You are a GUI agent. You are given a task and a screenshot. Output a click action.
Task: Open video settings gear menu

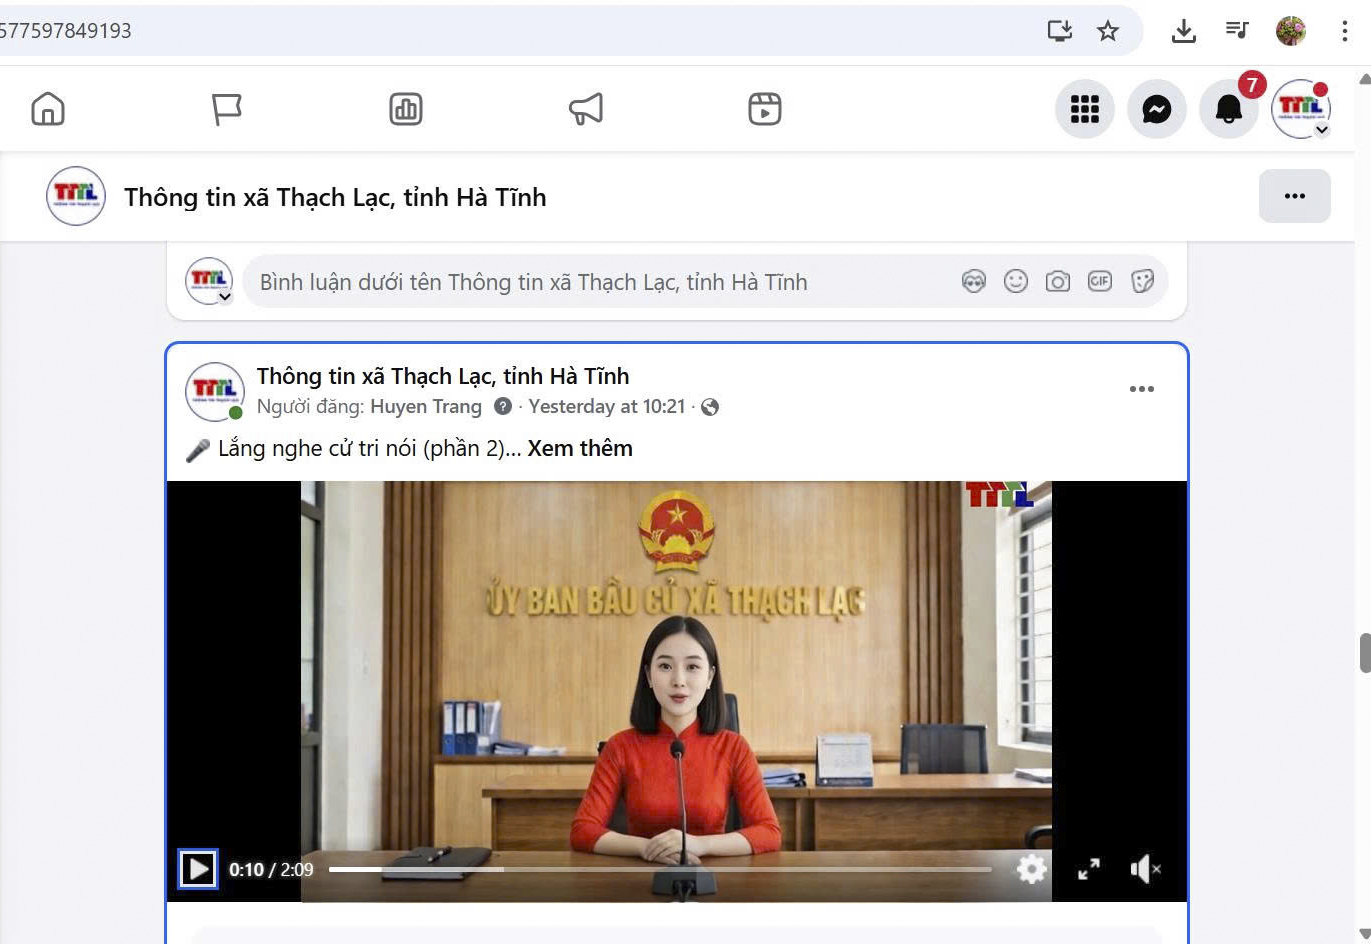[x=1031, y=870]
